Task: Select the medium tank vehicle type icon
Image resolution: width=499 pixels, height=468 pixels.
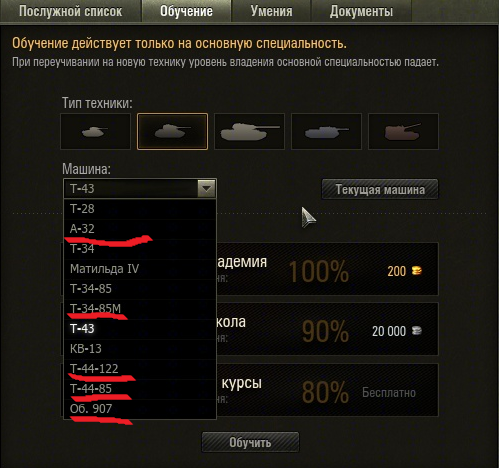Action: tap(172, 131)
